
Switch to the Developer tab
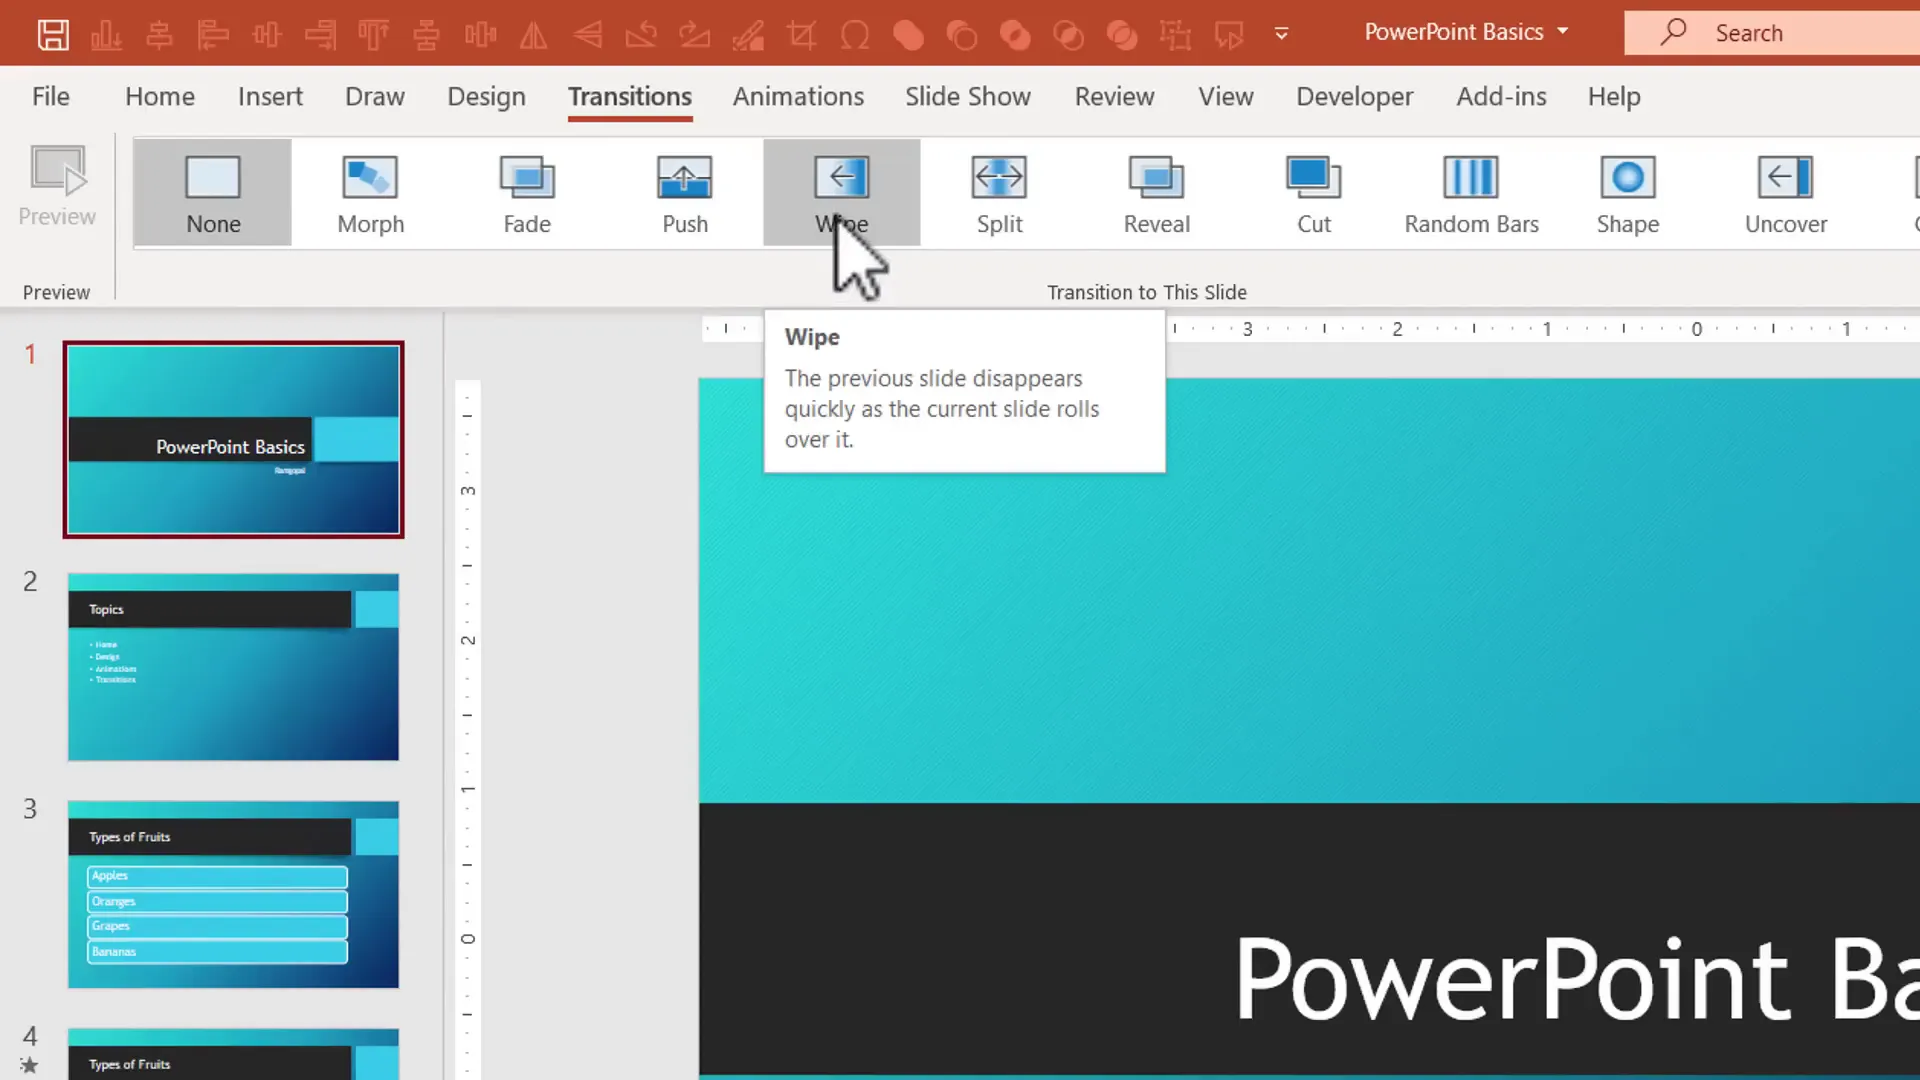pyautogui.click(x=1355, y=96)
